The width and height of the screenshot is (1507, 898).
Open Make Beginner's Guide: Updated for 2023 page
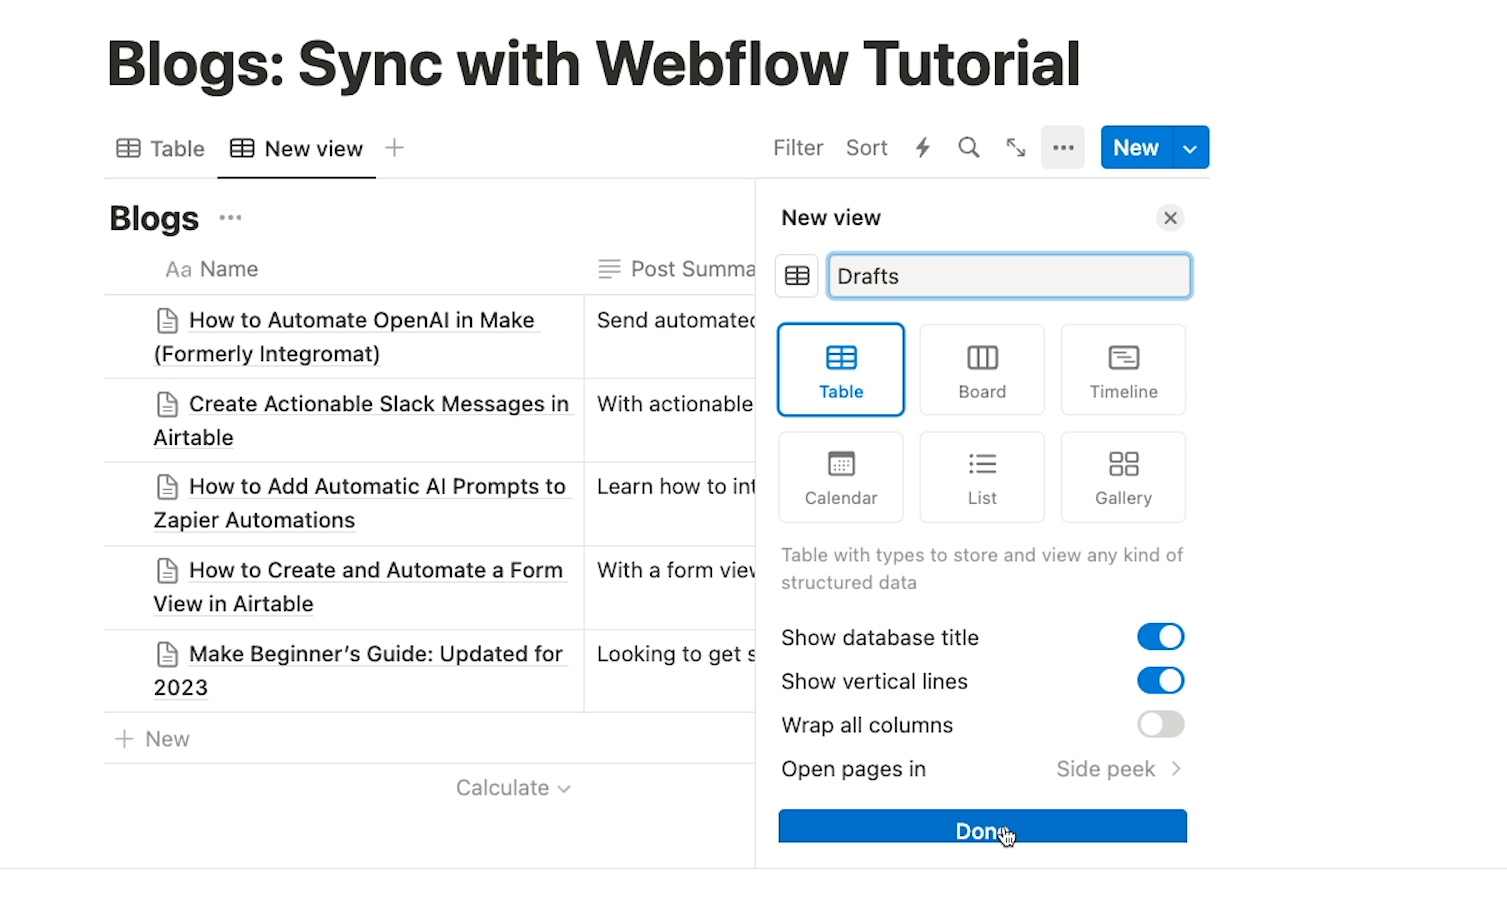(x=358, y=671)
